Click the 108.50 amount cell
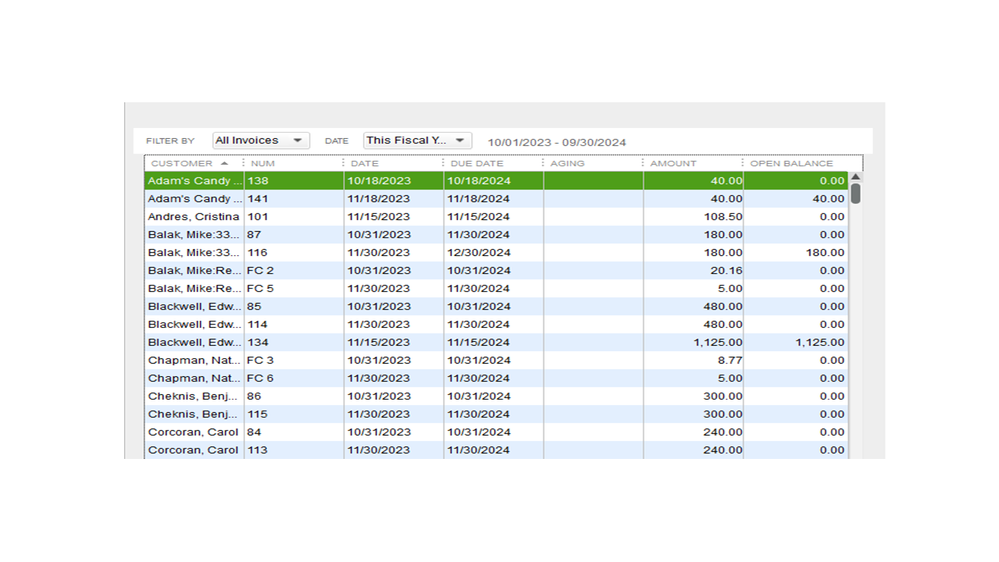Image resolution: width=999 pixels, height=562 pixels. pos(693,217)
